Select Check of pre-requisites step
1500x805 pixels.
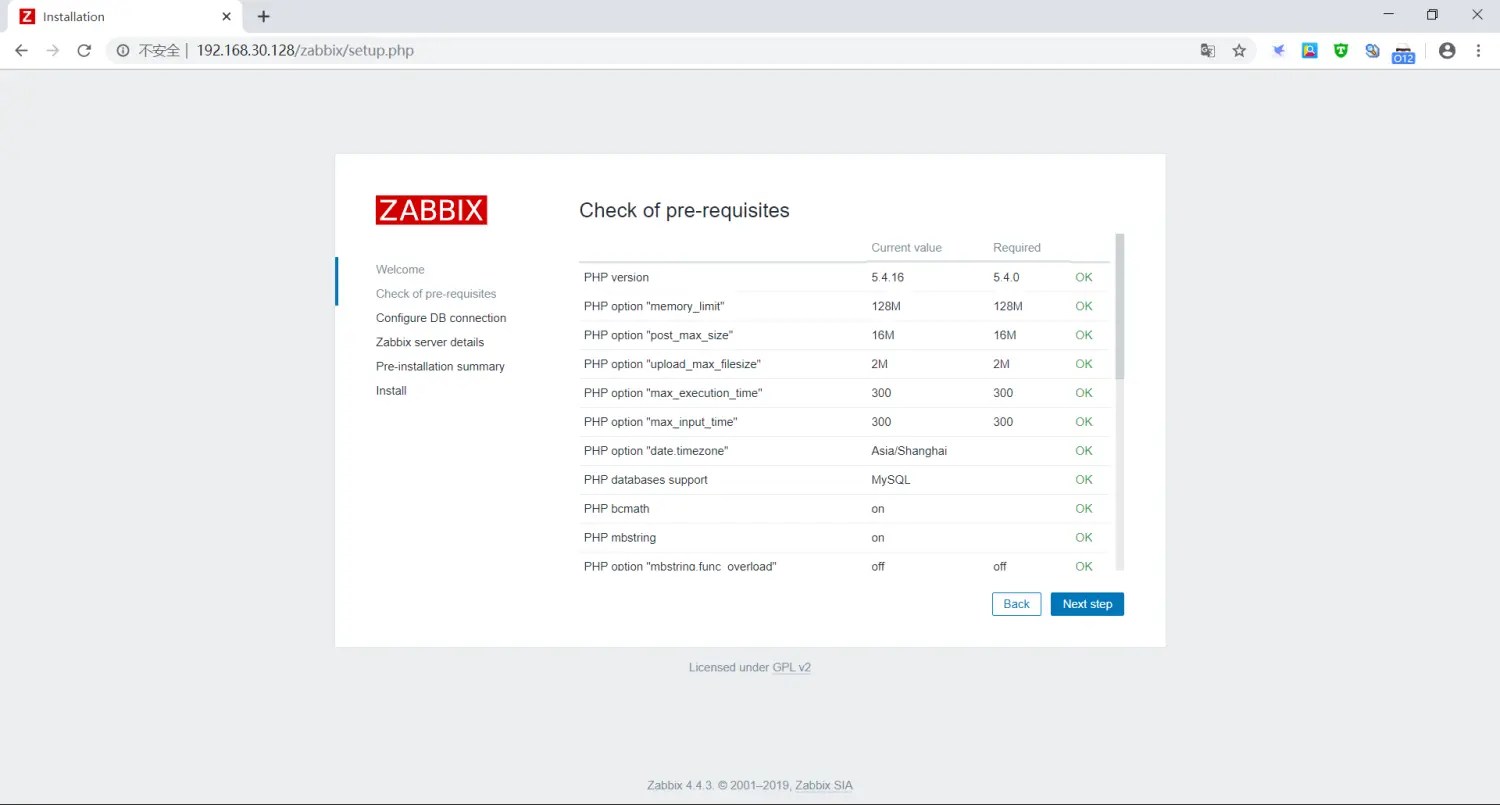436,294
